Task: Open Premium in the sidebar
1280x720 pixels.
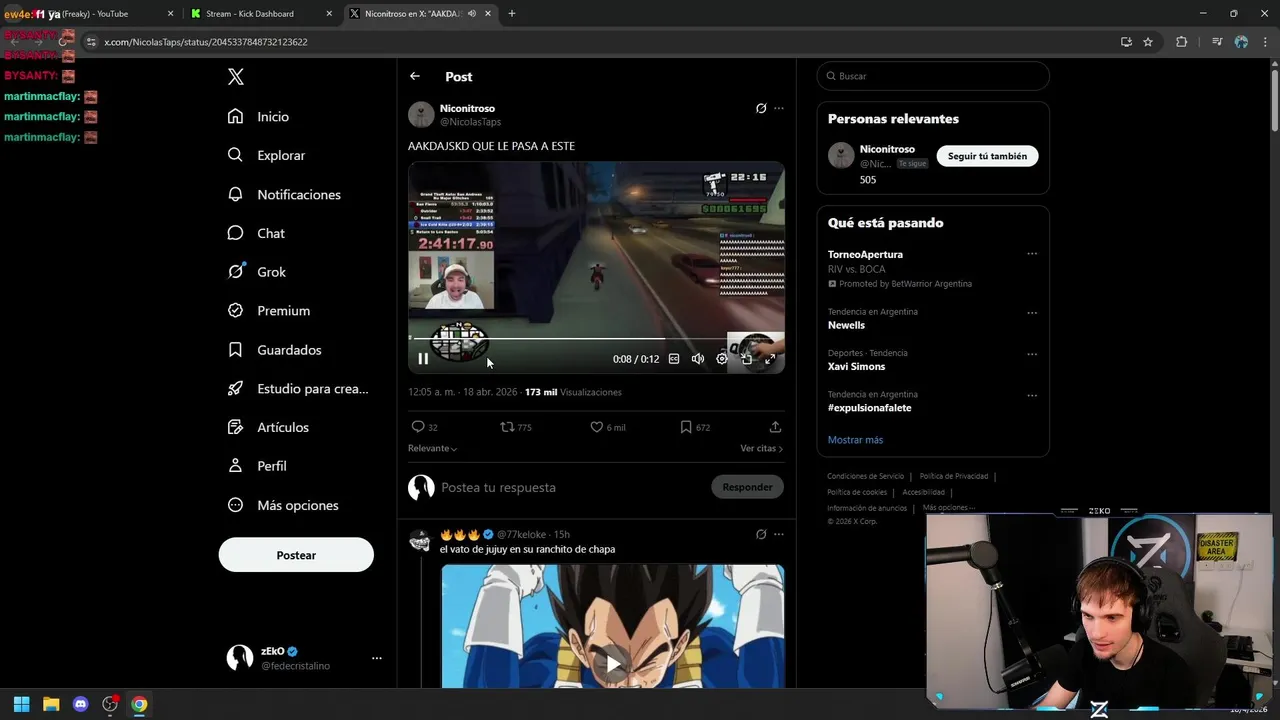Action: 268,311
